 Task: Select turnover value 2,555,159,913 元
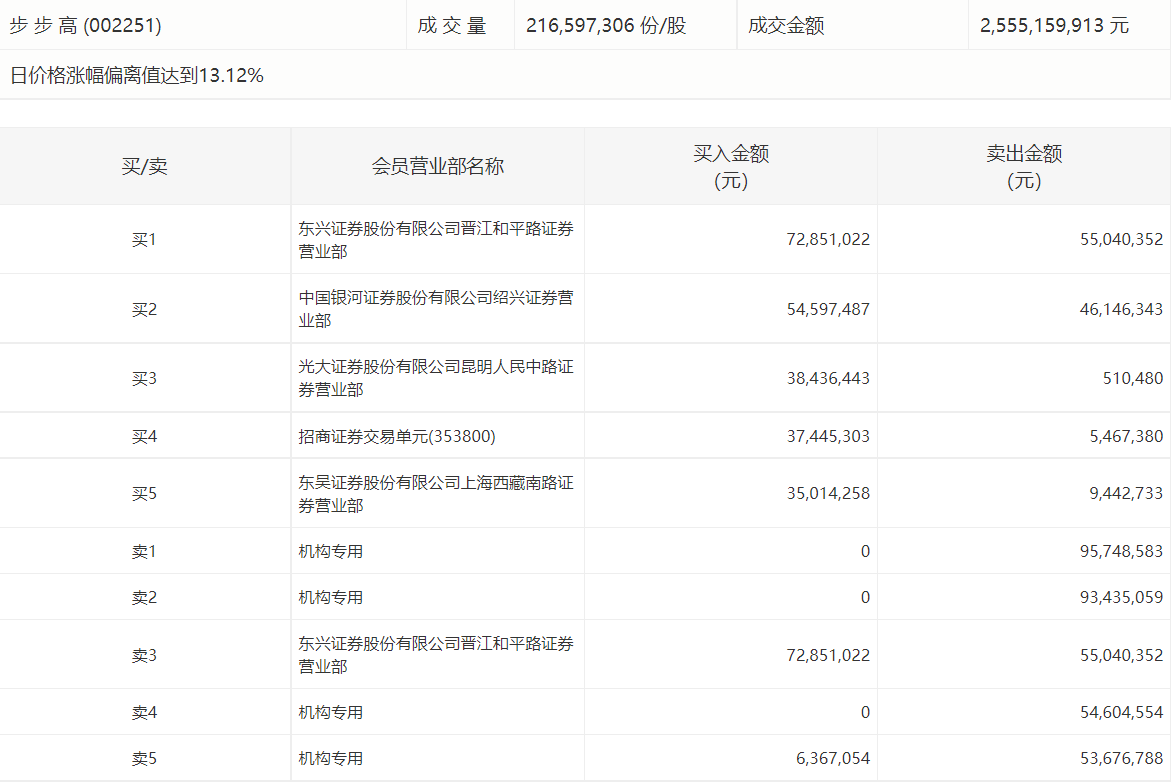[1054, 25]
